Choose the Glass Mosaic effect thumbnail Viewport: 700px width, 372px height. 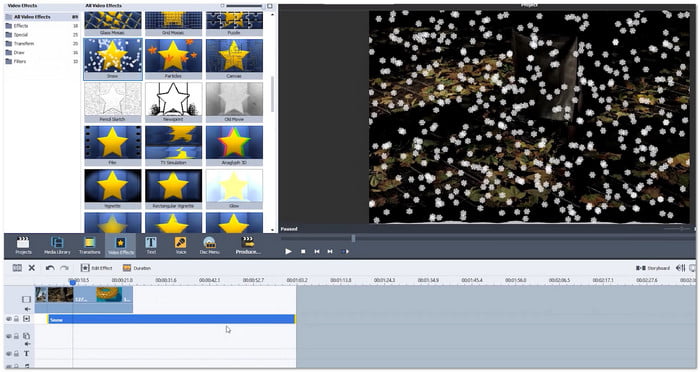coord(112,24)
